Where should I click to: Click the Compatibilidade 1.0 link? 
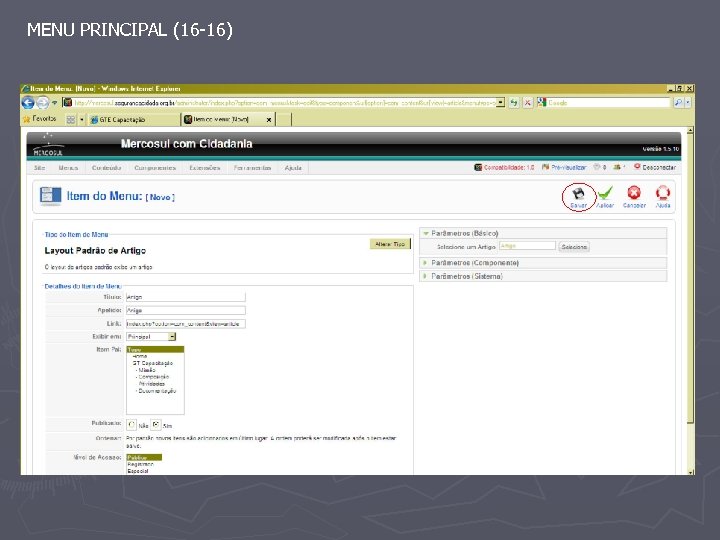[x=504, y=168]
